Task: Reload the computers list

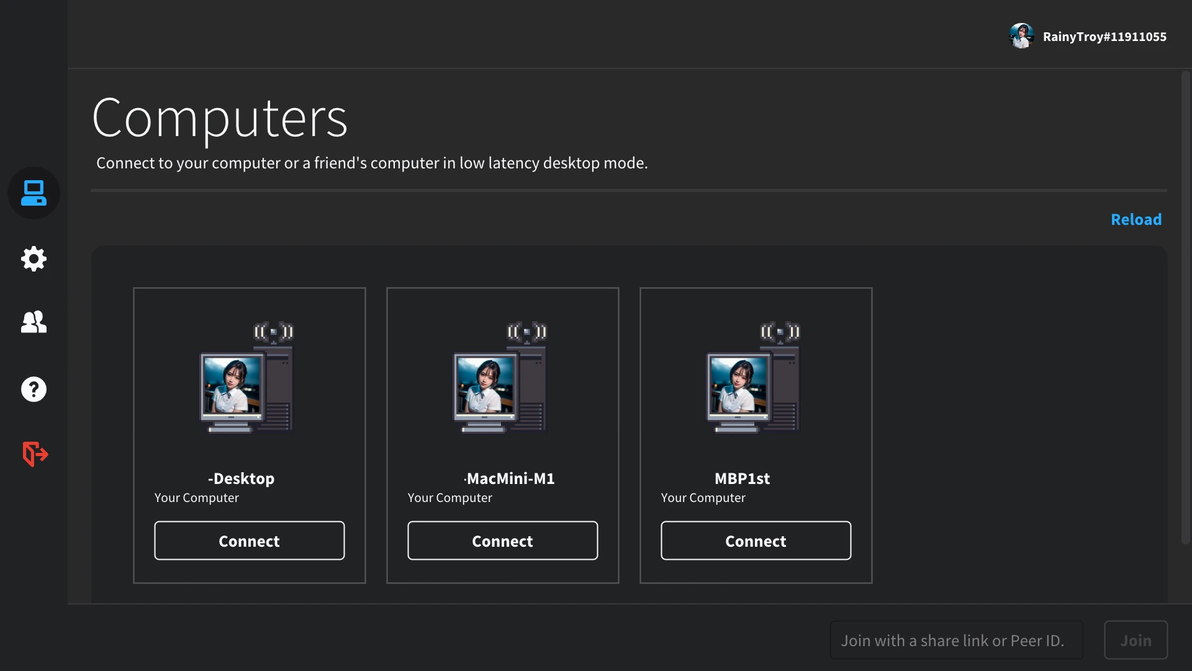Action: [x=1136, y=219]
